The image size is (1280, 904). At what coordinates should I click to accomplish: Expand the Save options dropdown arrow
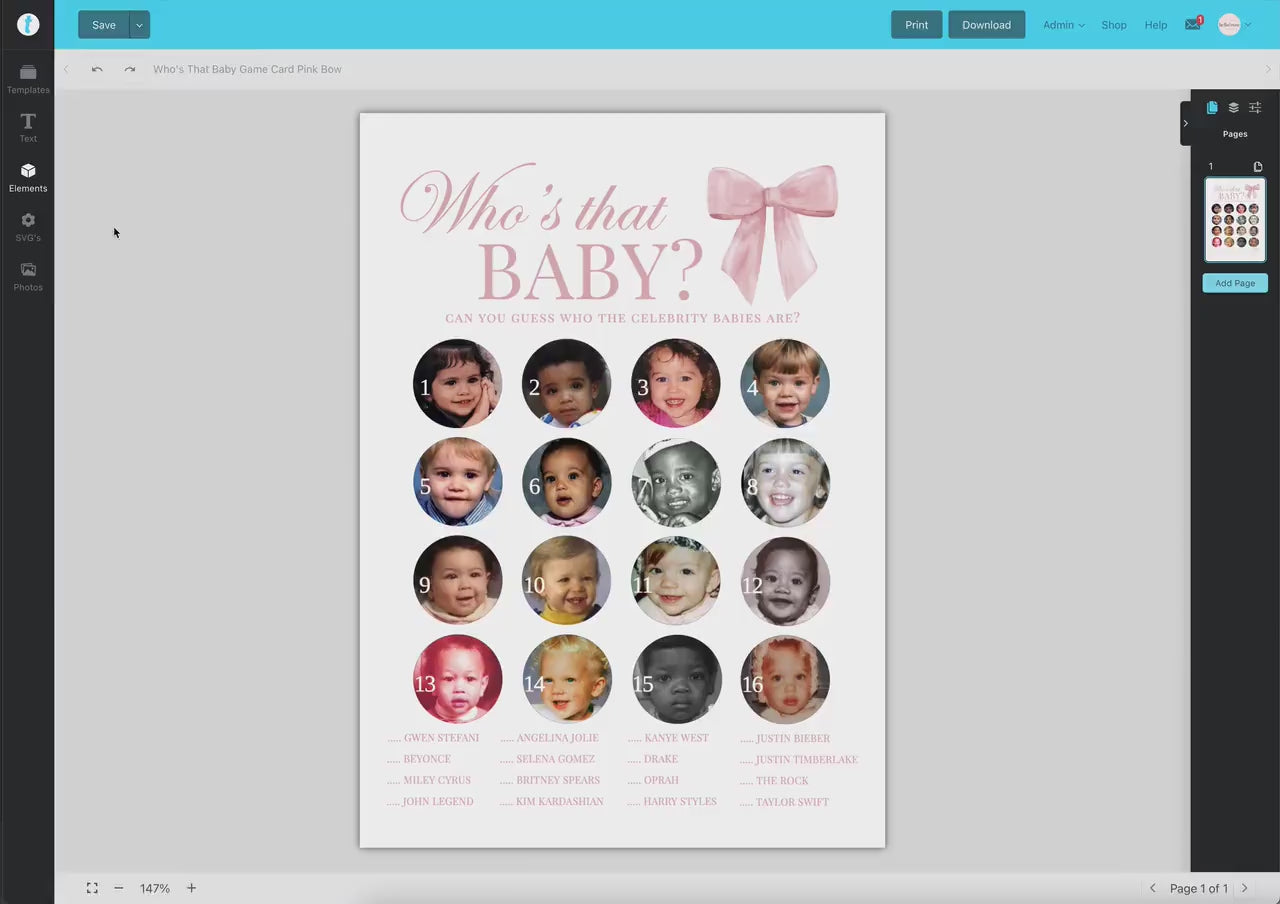coord(139,25)
